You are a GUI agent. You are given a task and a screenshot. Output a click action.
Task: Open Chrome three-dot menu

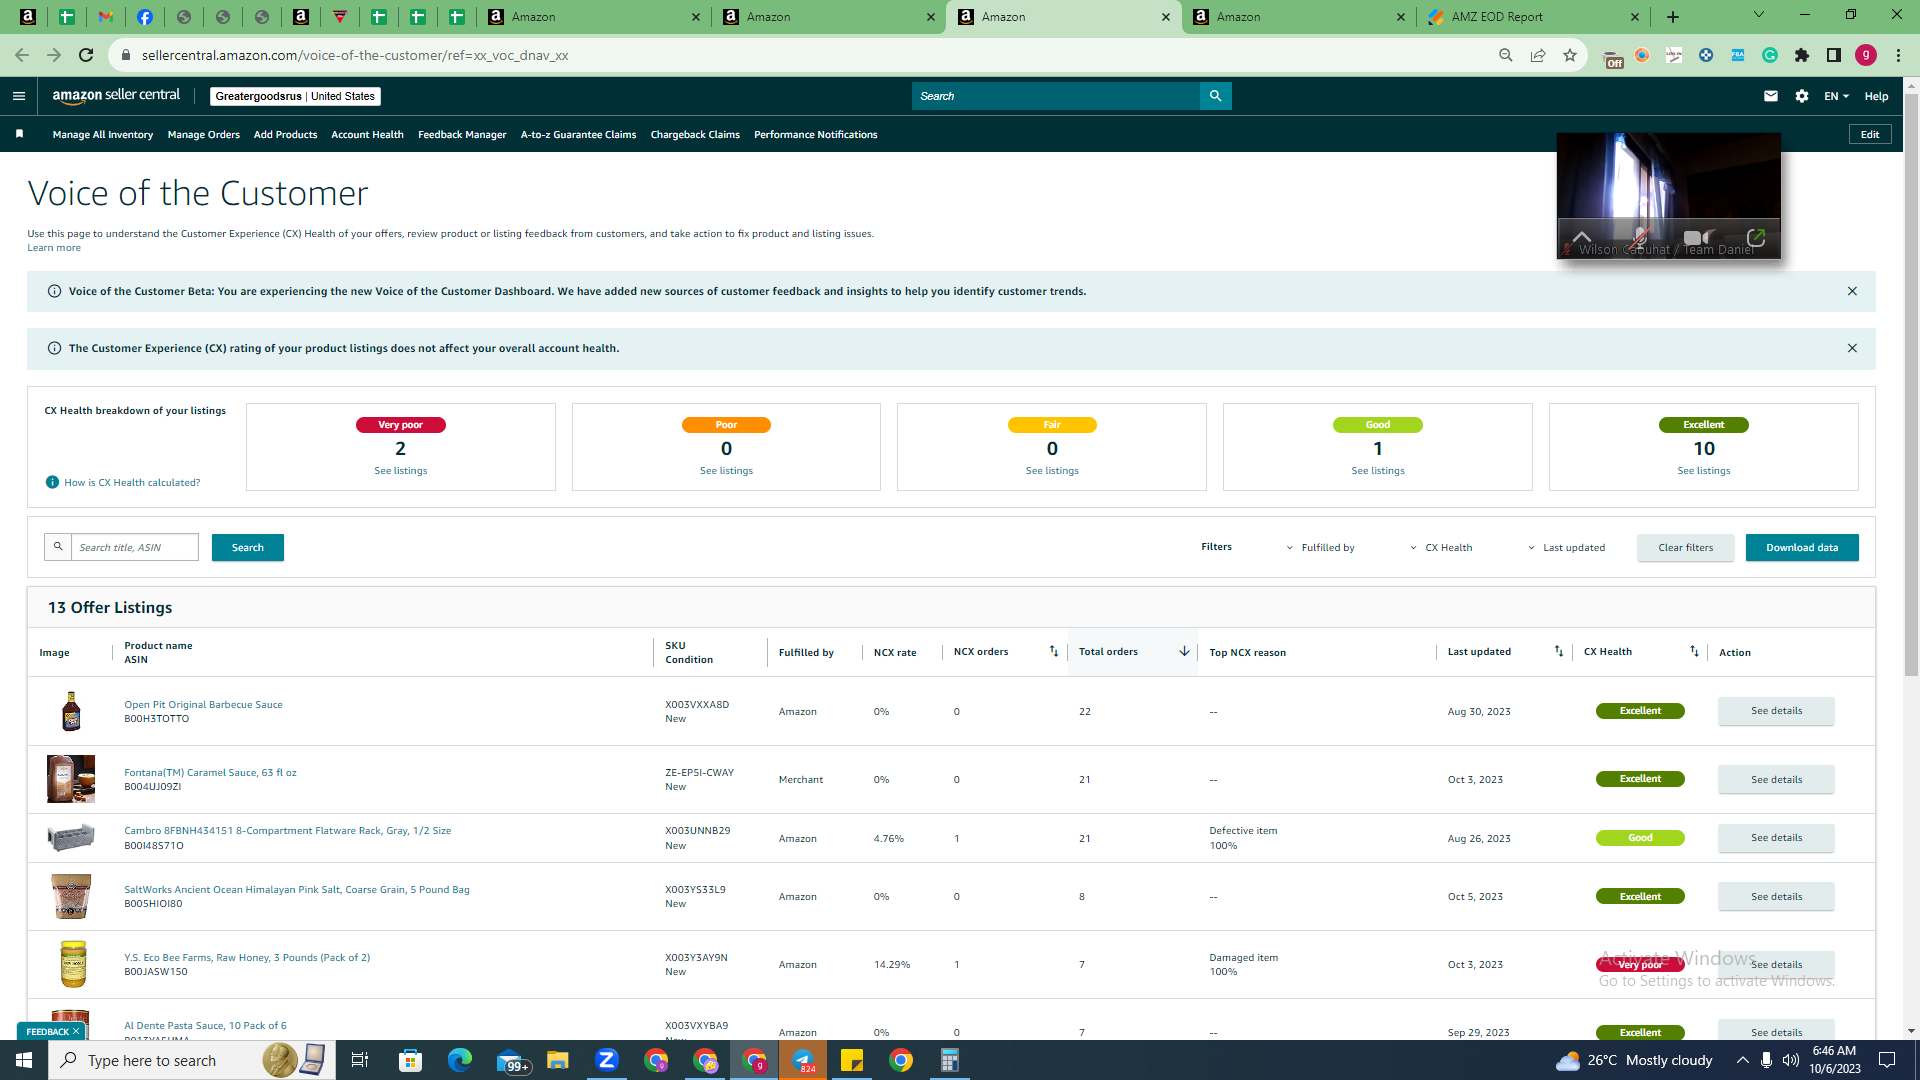1898,55
